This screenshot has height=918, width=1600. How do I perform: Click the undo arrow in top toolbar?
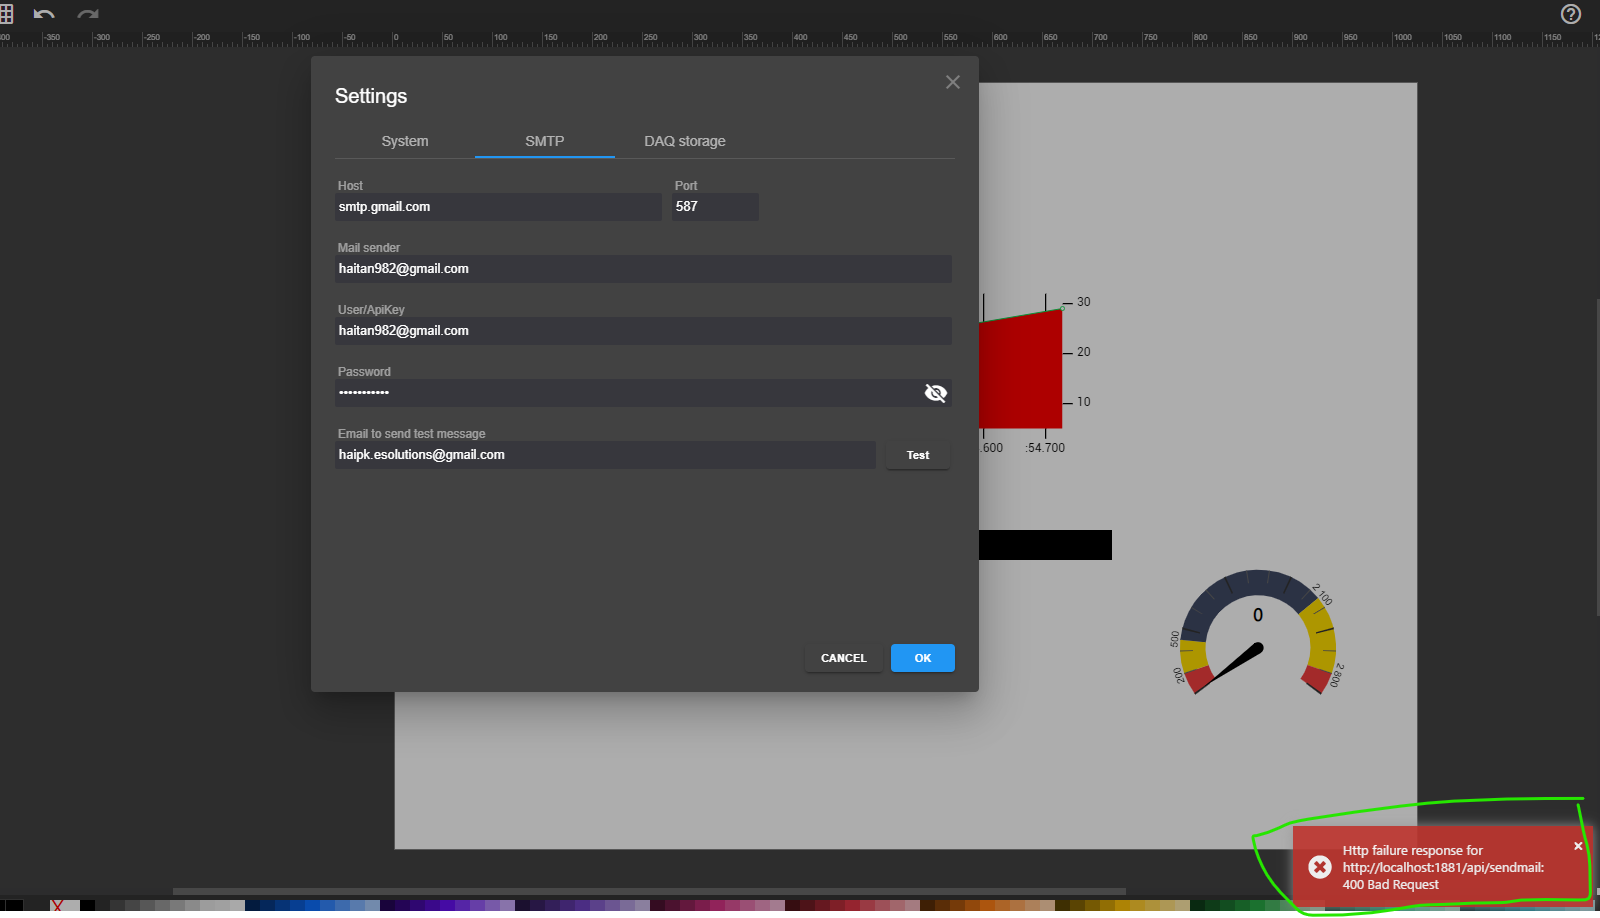[44, 14]
